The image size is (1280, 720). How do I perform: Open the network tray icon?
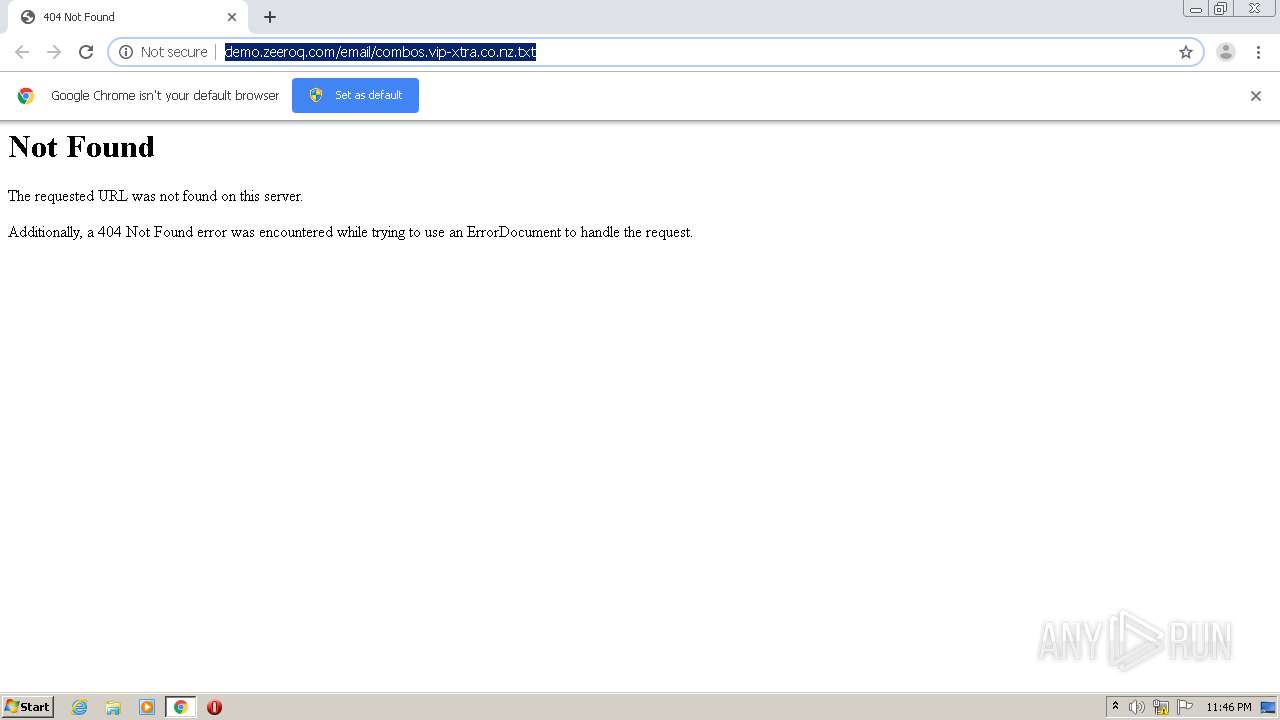(1161, 707)
